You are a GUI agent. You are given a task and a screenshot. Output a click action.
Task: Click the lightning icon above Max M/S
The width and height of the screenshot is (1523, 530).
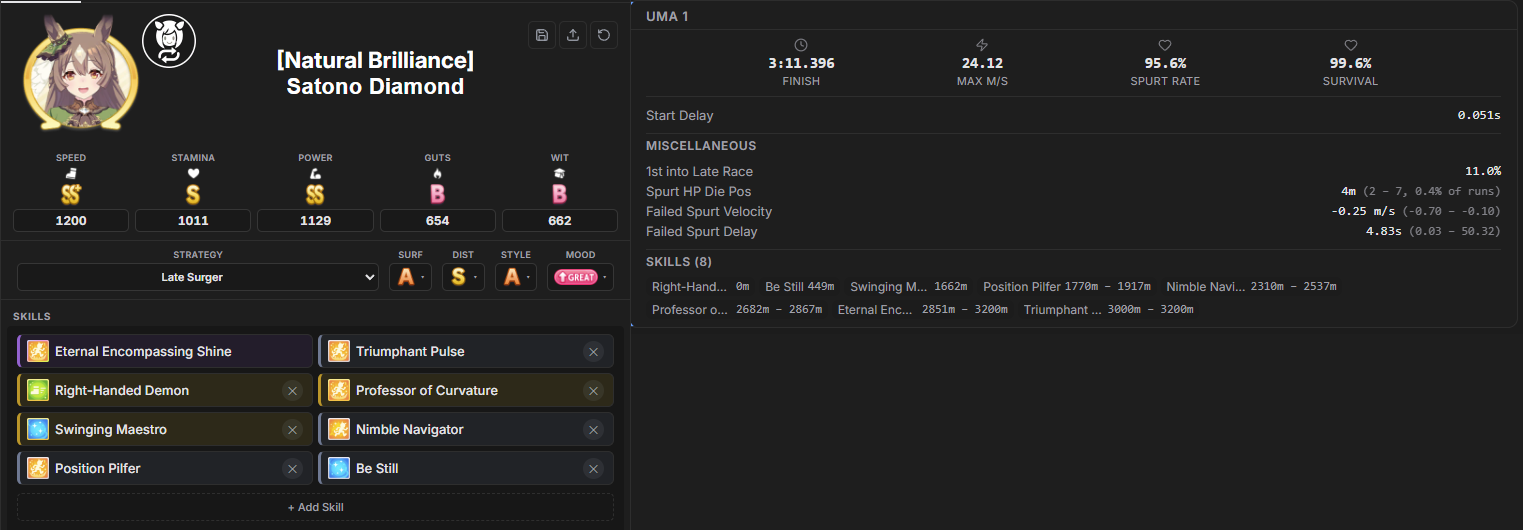(x=982, y=45)
